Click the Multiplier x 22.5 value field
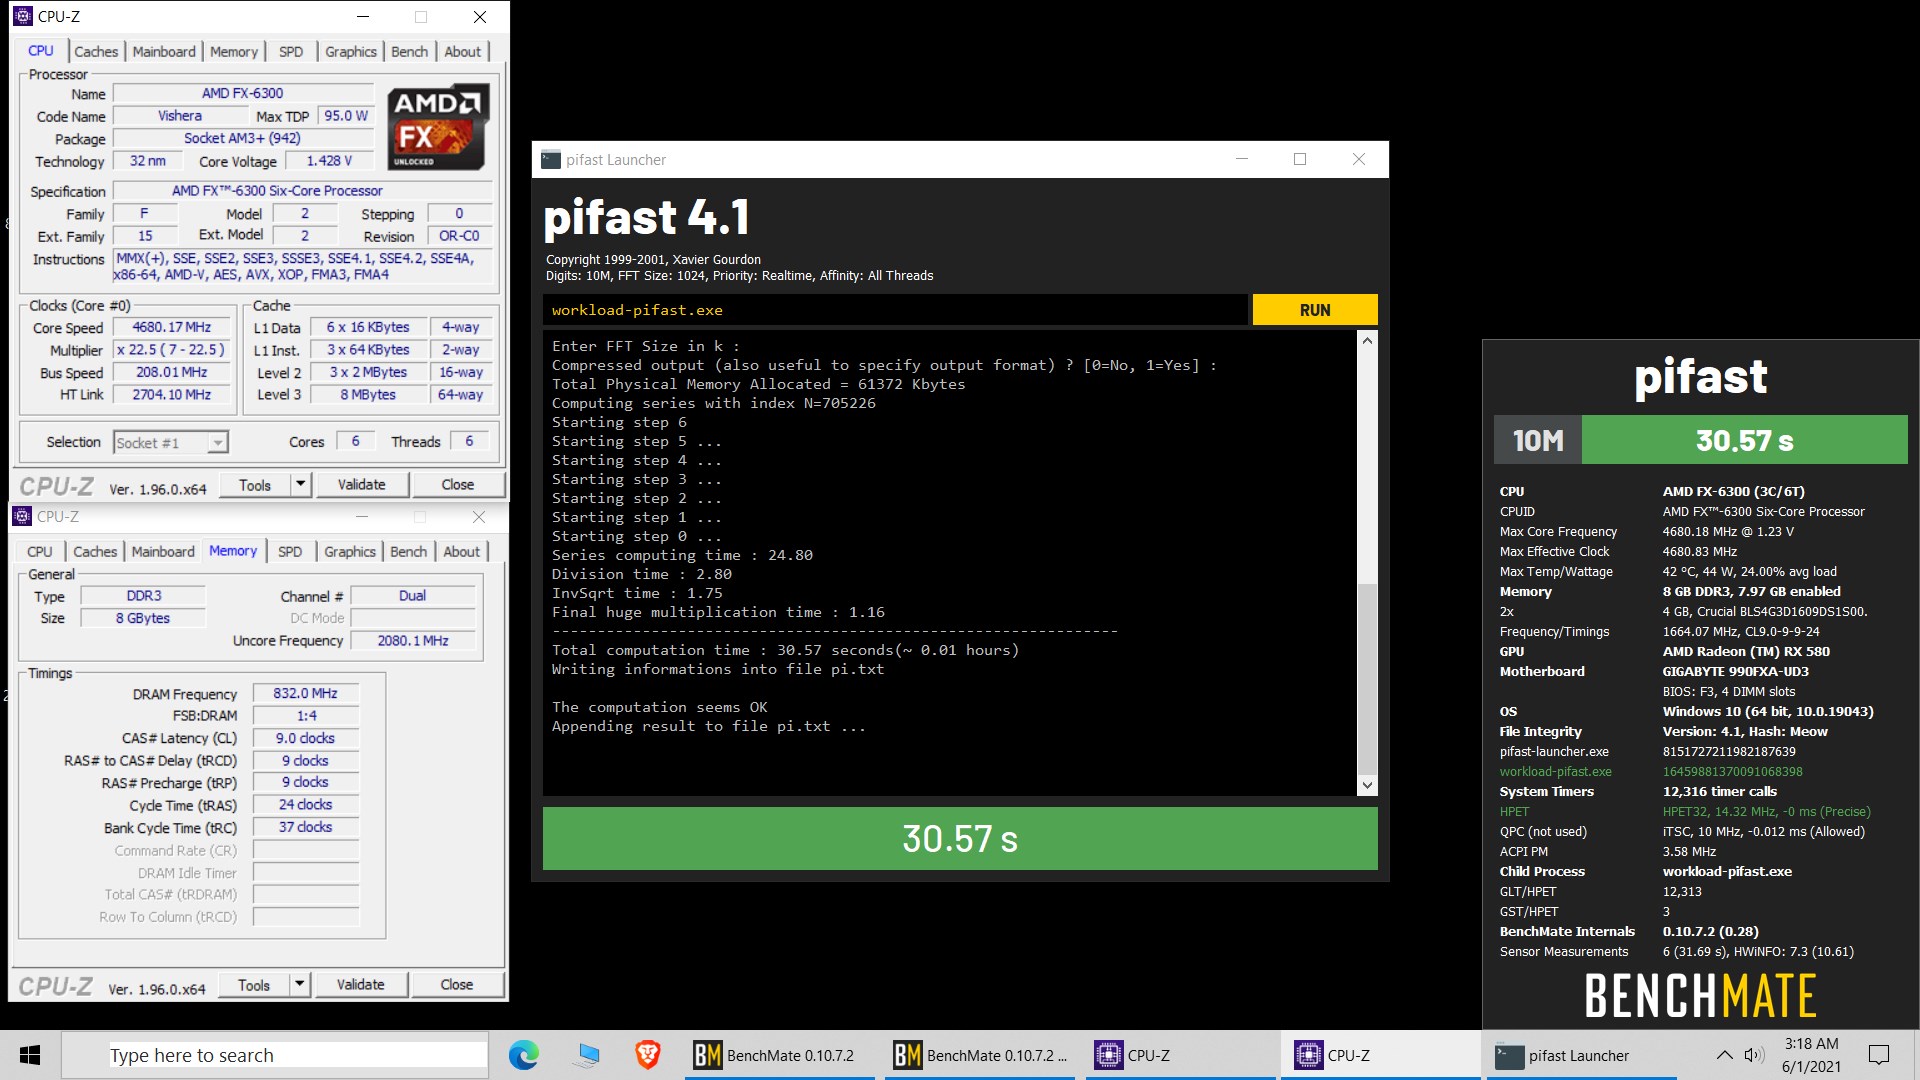This screenshot has width=1920, height=1080. pyautogui.click(x=172, y=350)
